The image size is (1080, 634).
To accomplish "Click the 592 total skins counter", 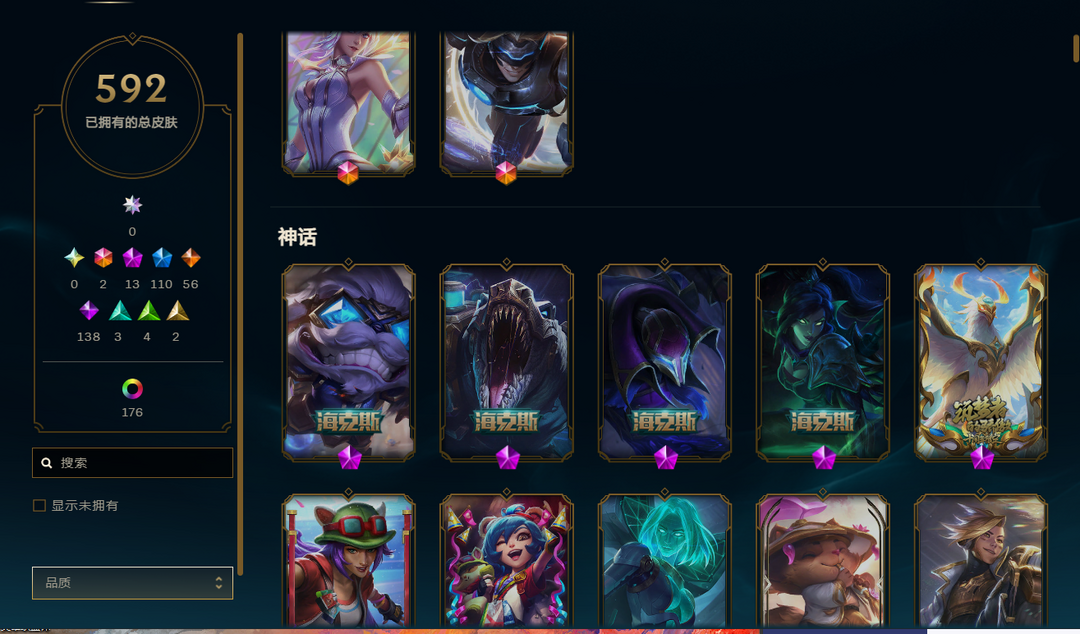I will point(132,89).
